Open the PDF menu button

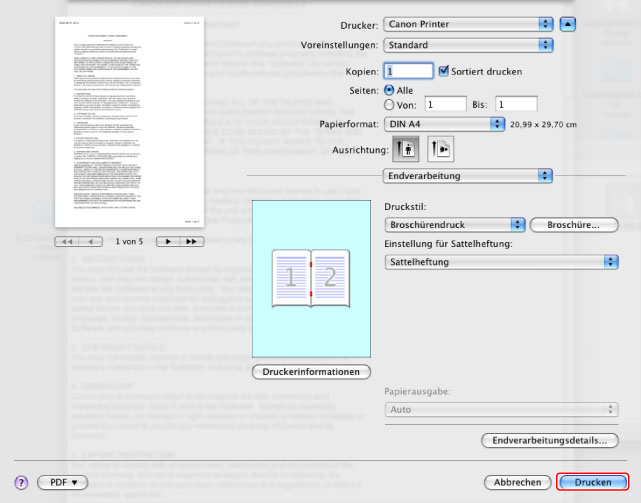point(63,482)
